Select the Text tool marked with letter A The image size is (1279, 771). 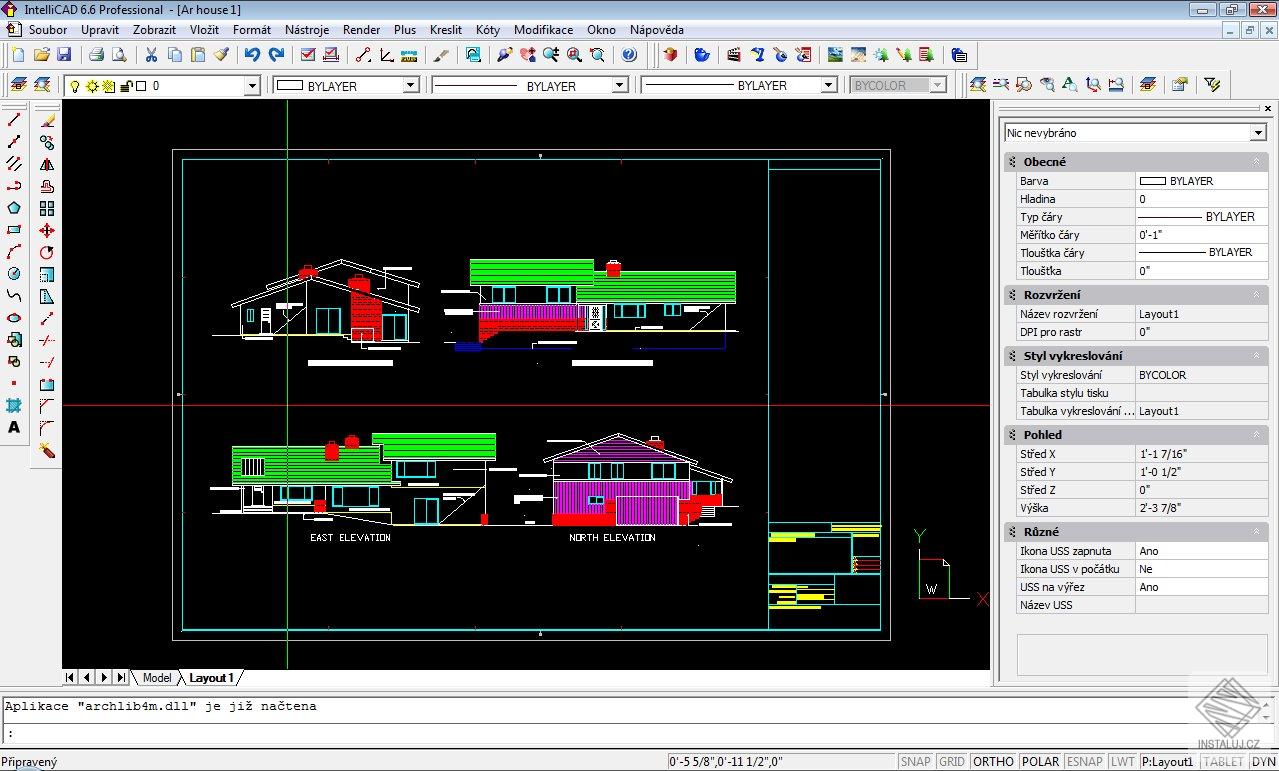(14, 427)
